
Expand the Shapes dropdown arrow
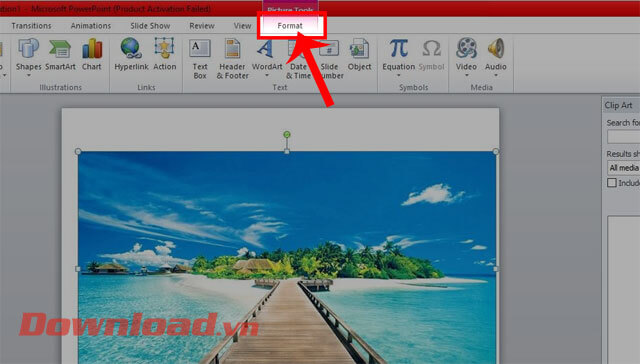[x=29, y=75]
